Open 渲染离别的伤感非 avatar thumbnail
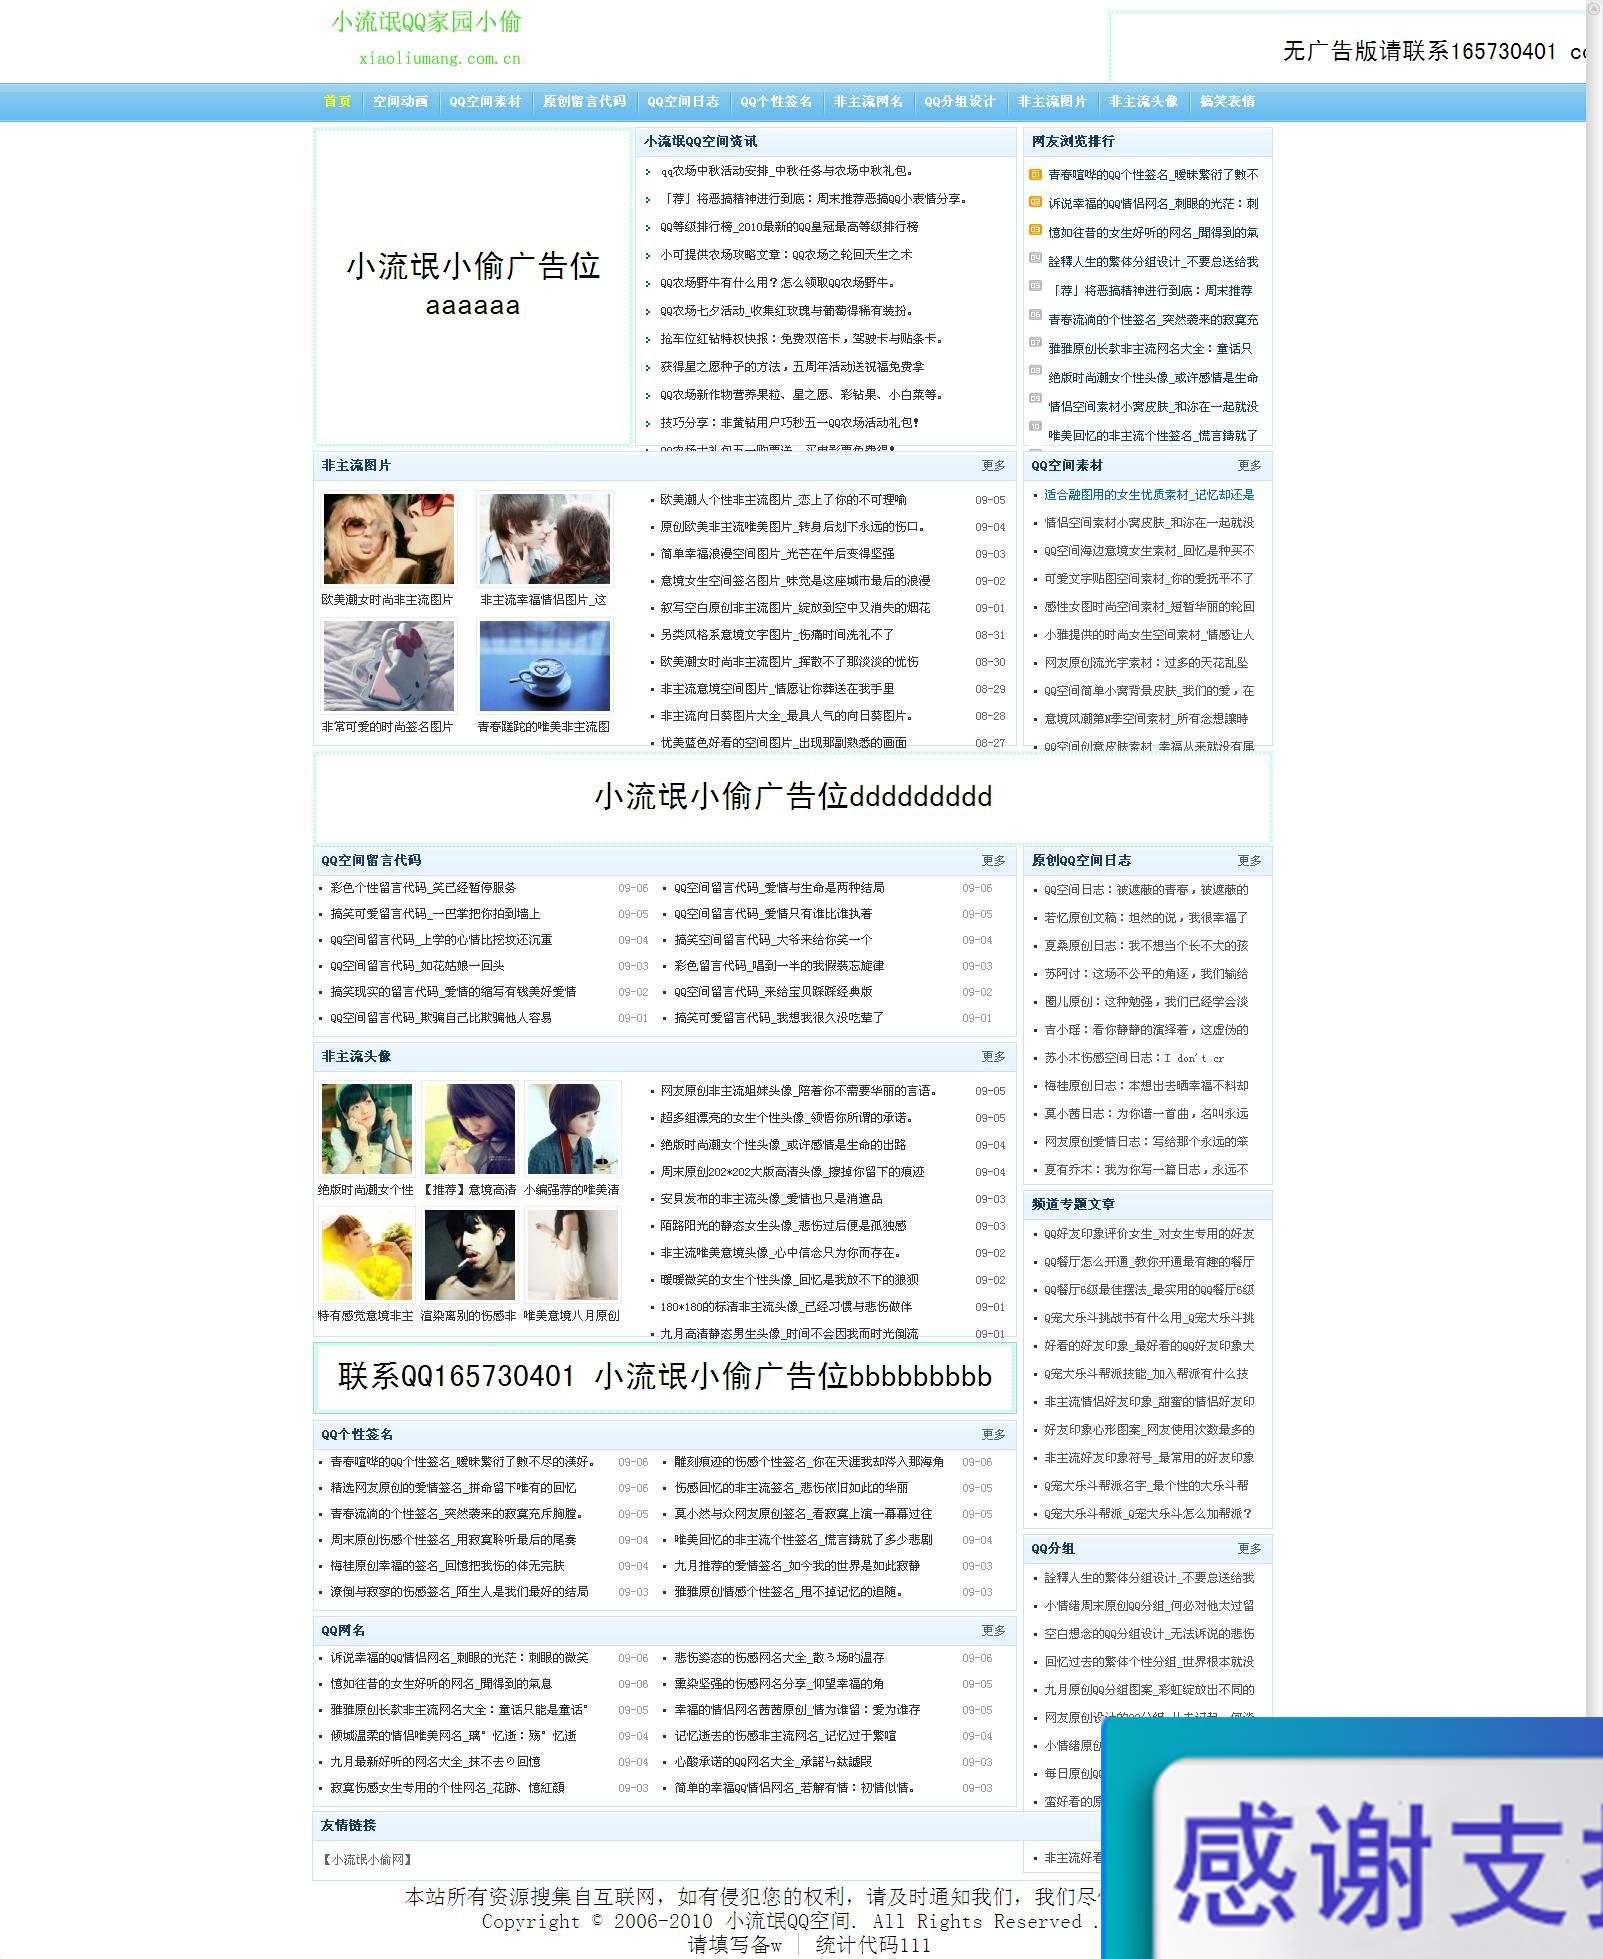The height and width of the screenshot is (1959, 1603). 470,1255
